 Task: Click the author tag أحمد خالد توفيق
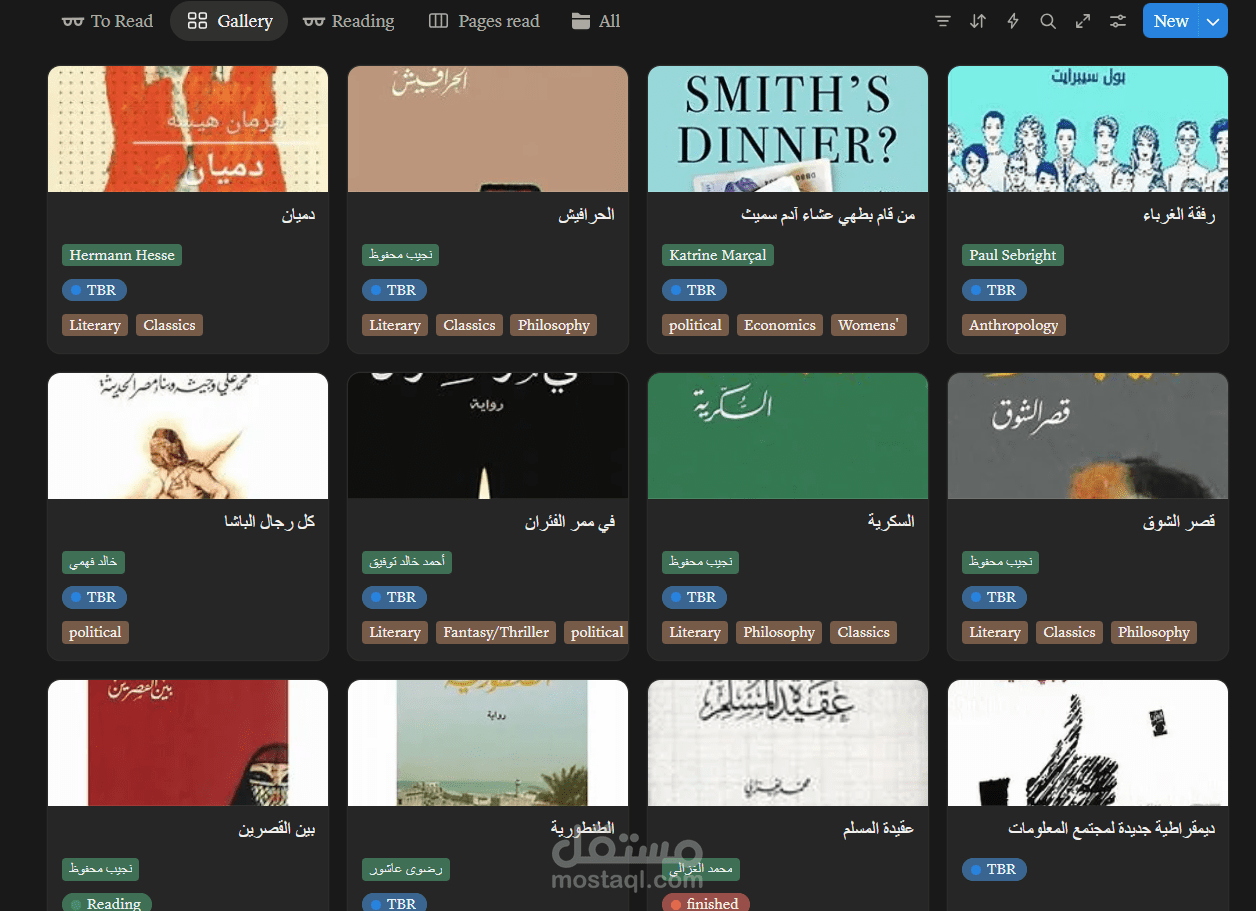[407, 562]
